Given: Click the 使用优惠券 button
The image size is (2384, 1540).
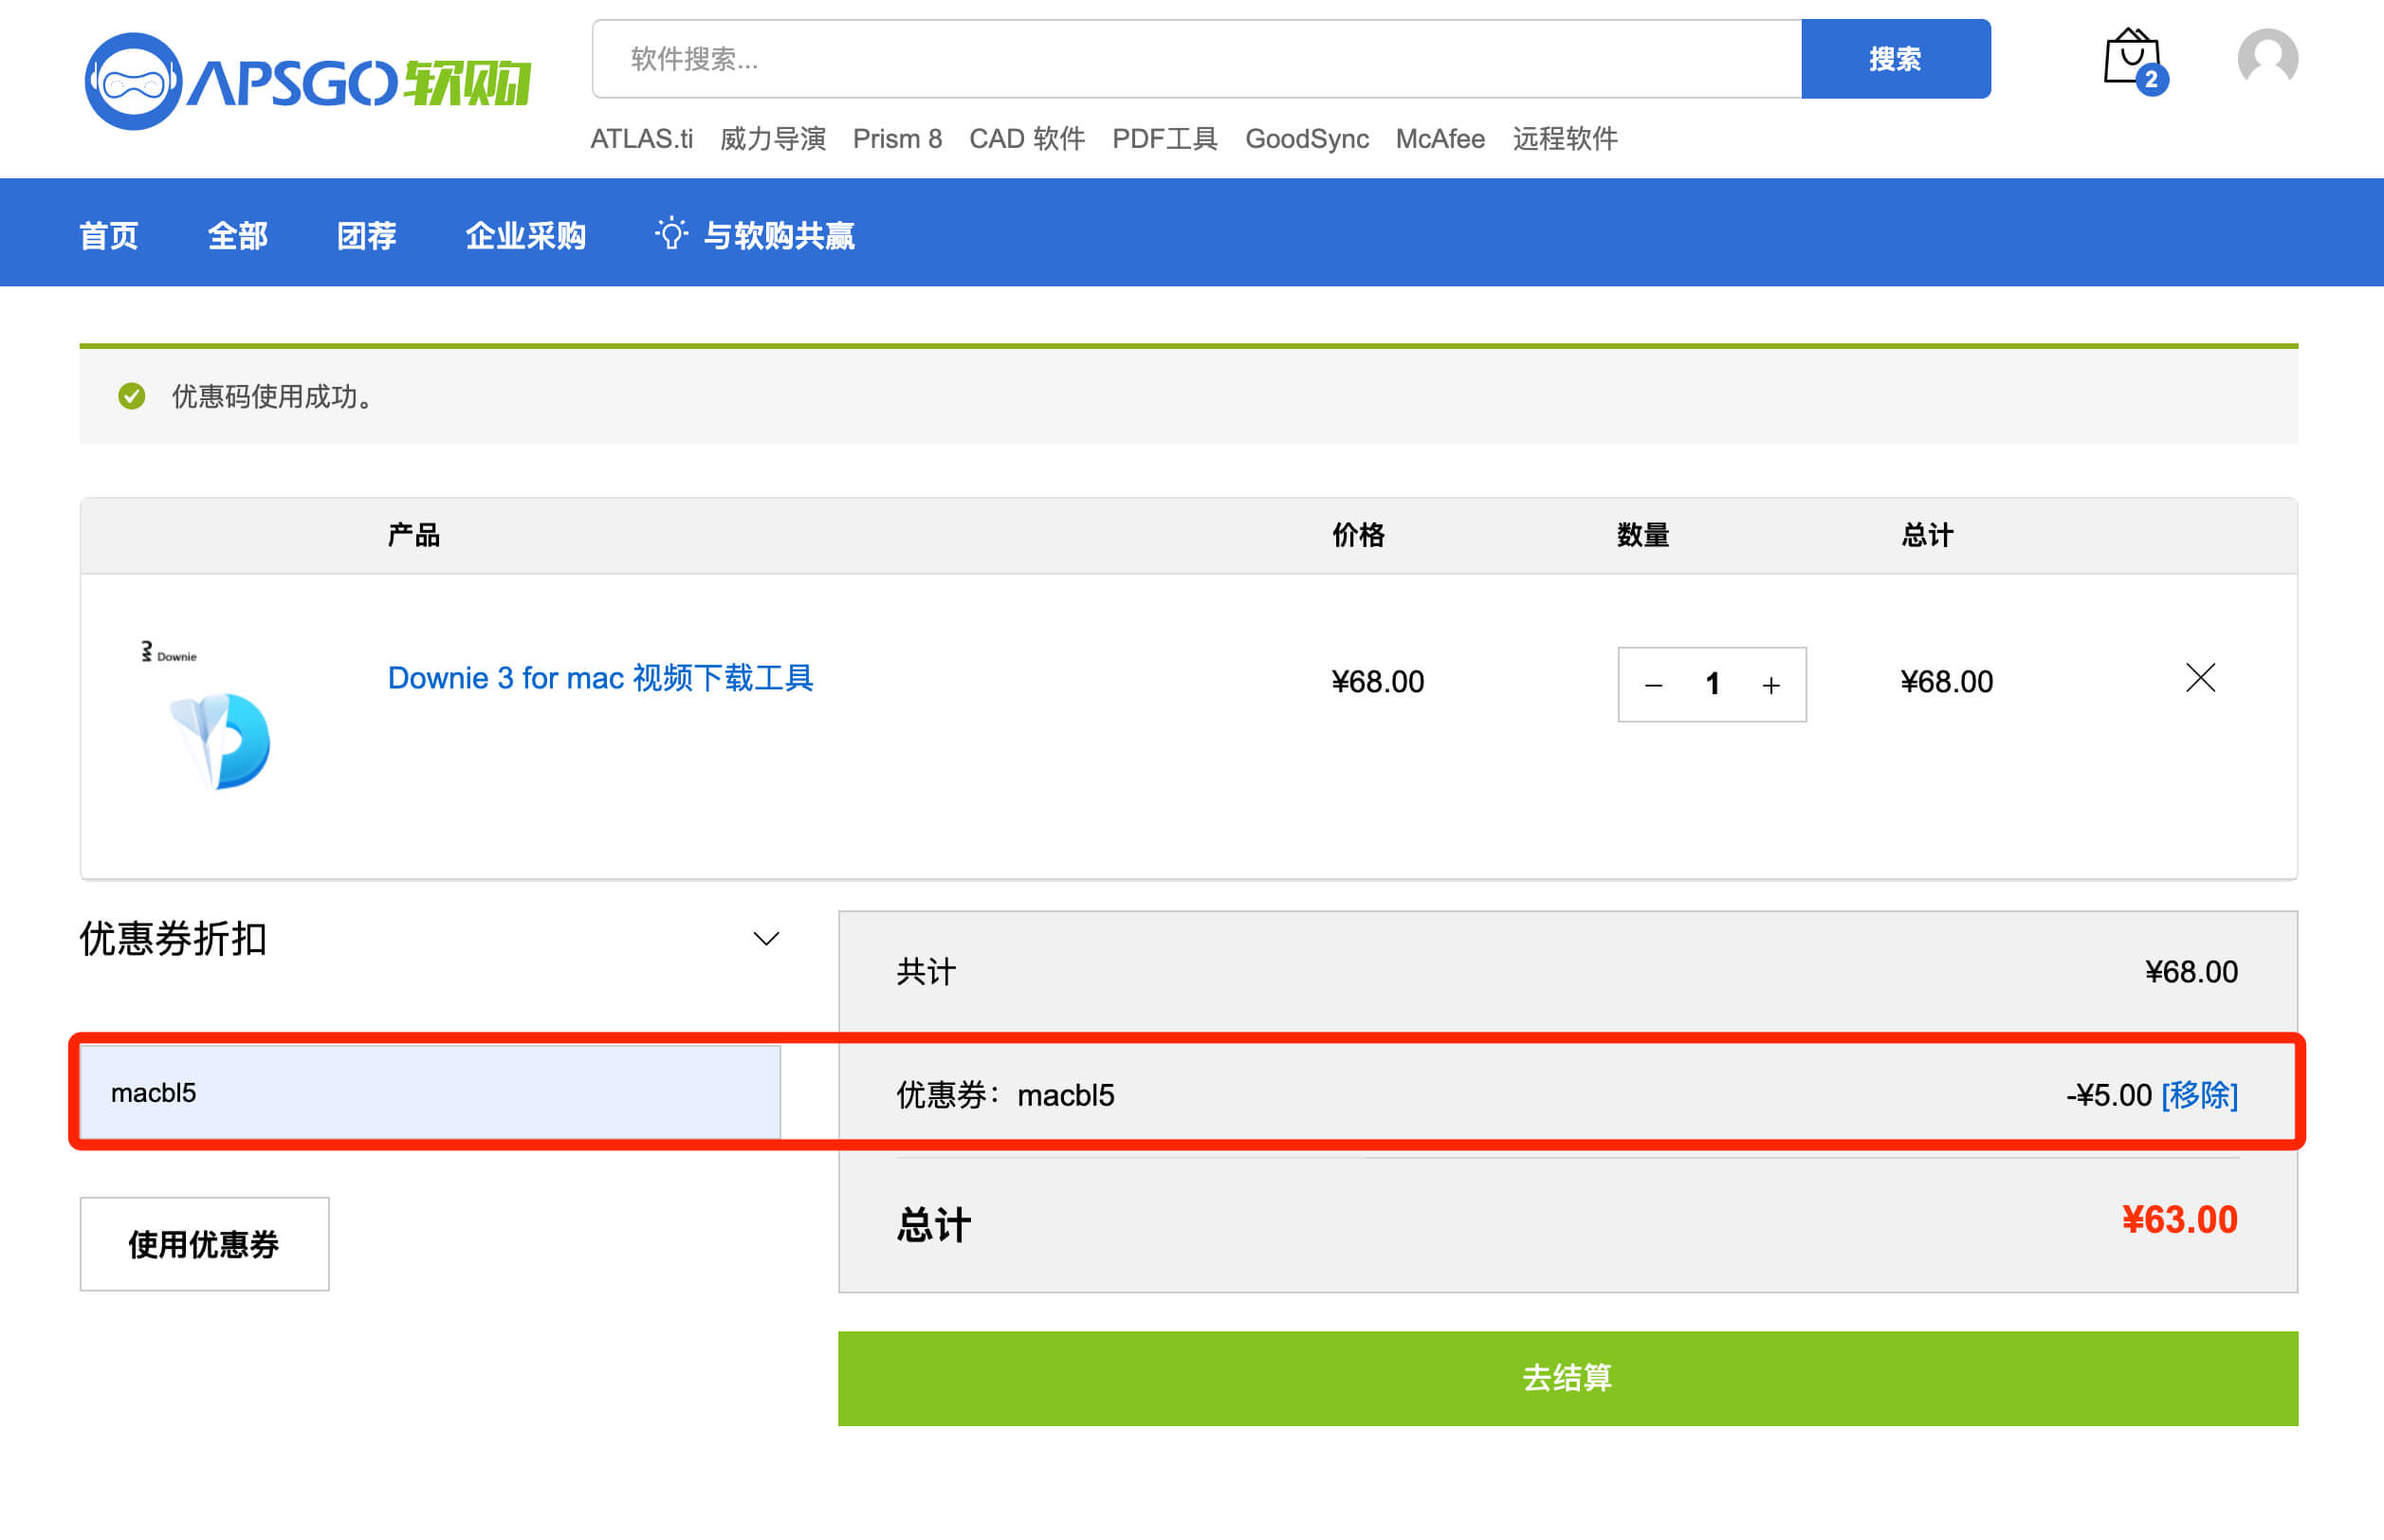Looking at the screenshot, I should [204, 1243].
